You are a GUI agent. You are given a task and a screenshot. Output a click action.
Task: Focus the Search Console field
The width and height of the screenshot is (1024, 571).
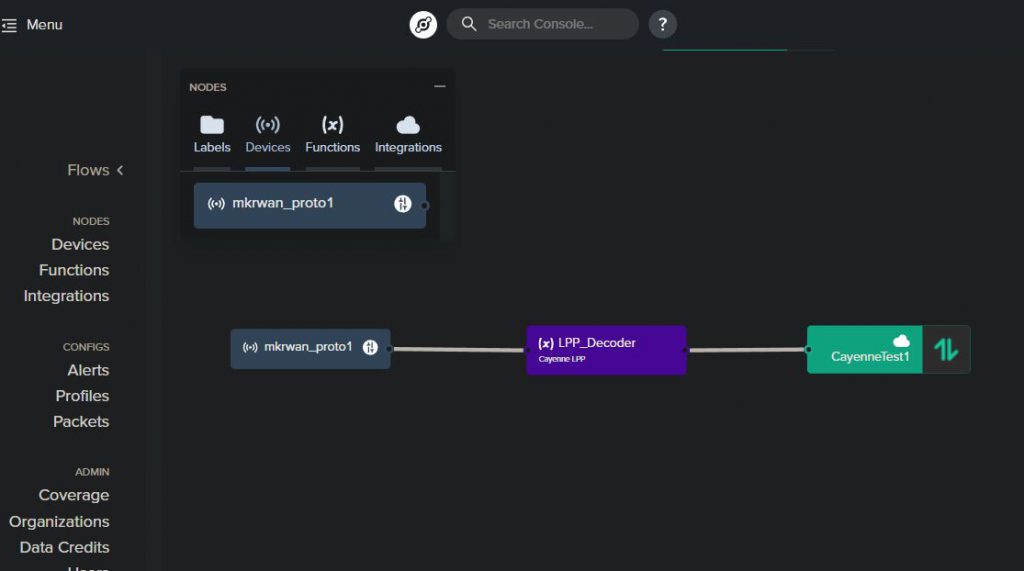tap(543, 24)
